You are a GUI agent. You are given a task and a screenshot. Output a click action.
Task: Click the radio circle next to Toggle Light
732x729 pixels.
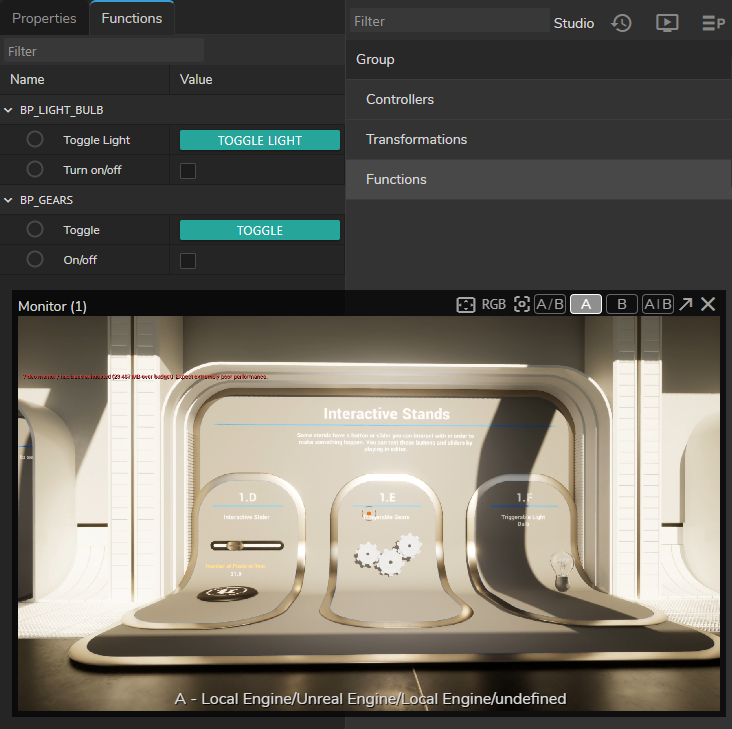coord(35,140)
